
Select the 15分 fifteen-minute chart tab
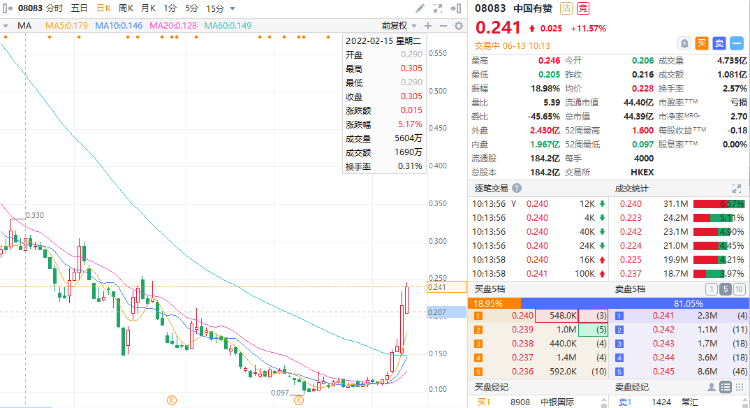tap(215, 8)
